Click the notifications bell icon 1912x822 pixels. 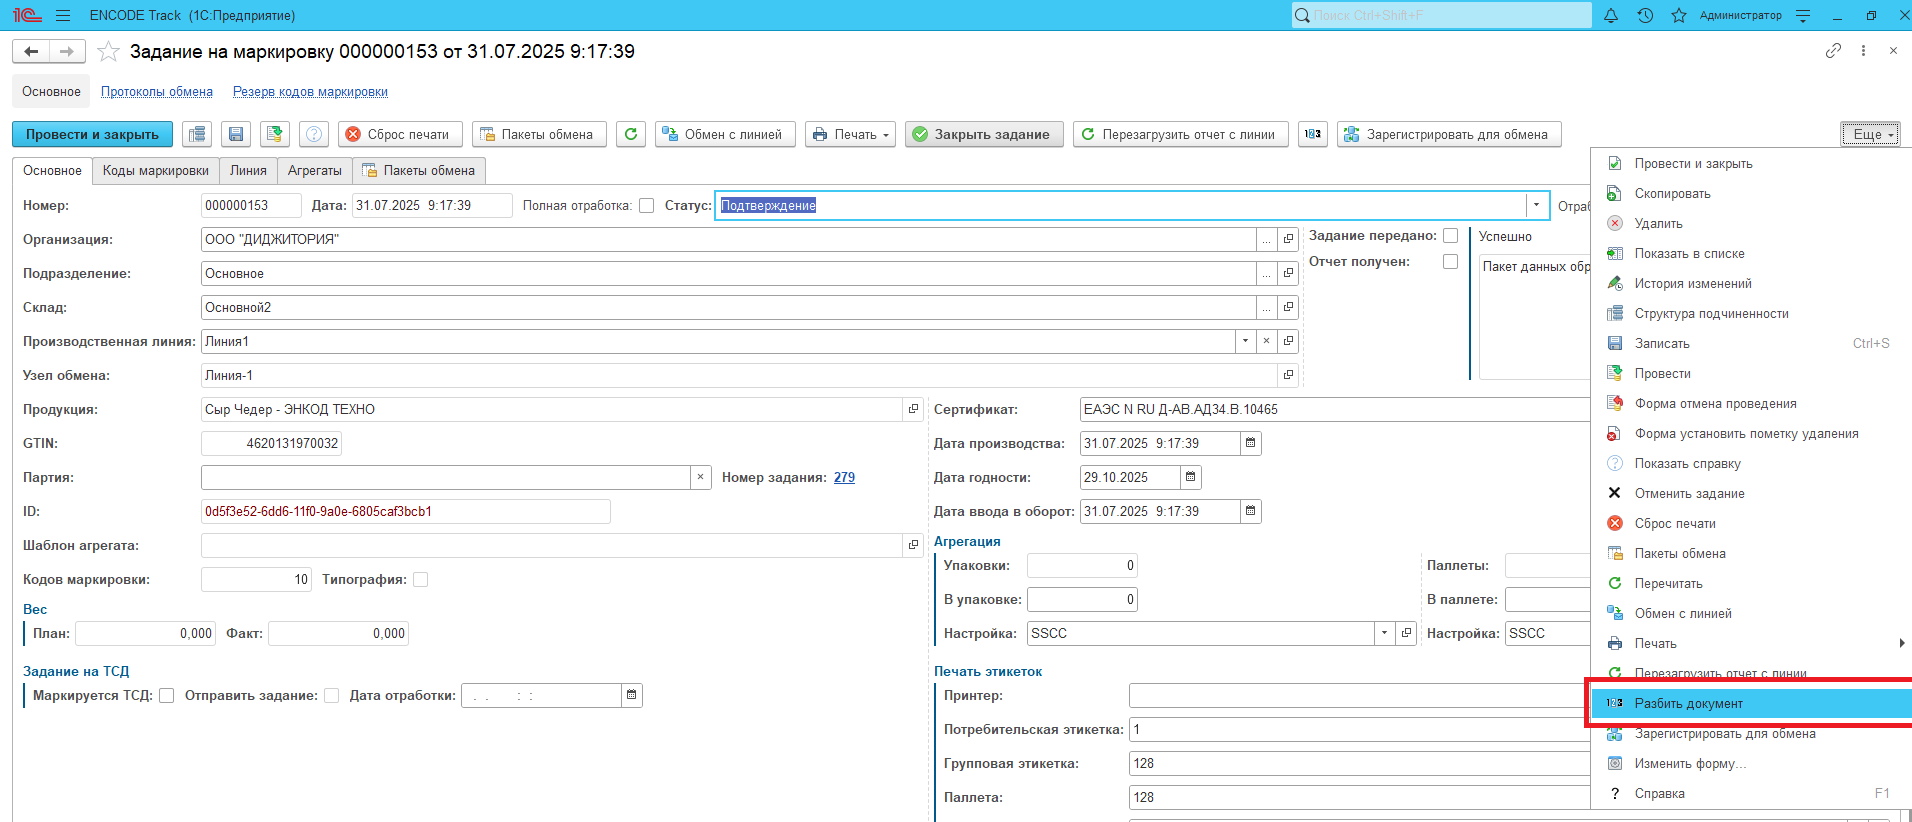coord(1611,16)
